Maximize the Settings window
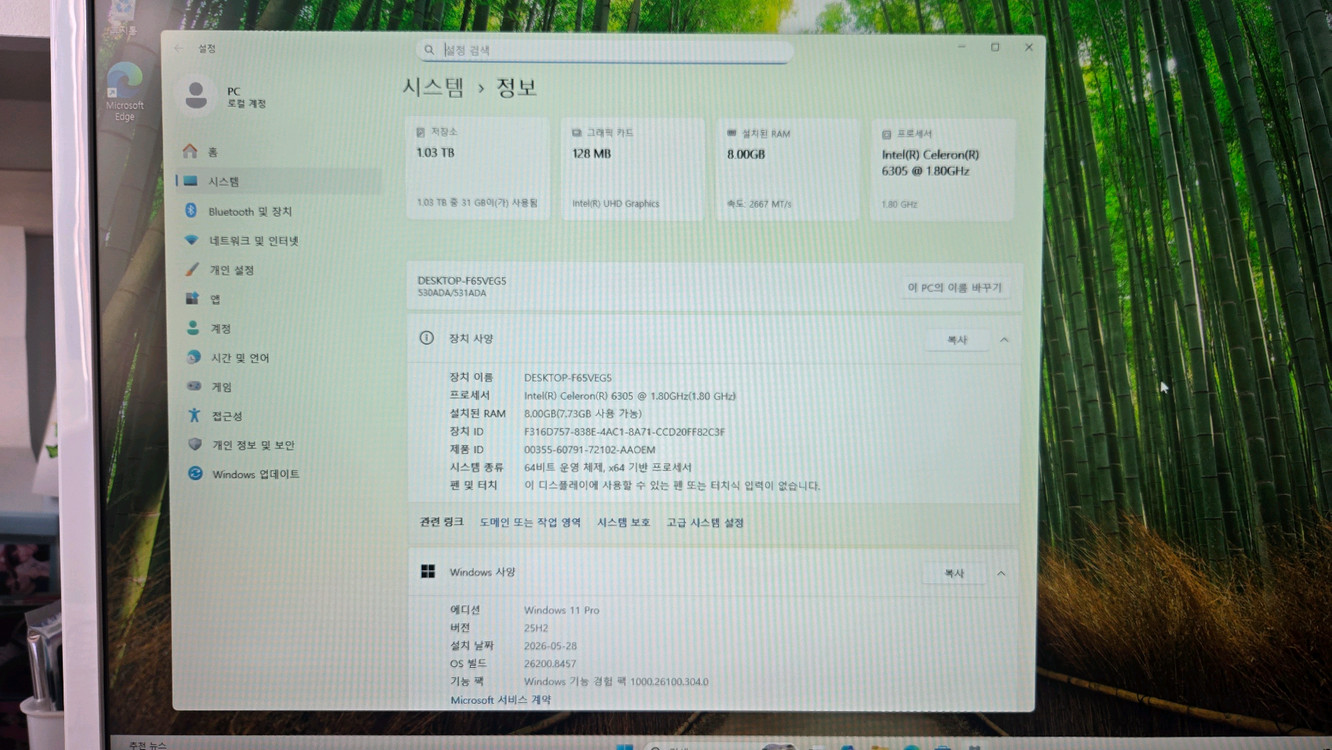Viewport: 1332px width, 750px height. click(x=995, y=47)
